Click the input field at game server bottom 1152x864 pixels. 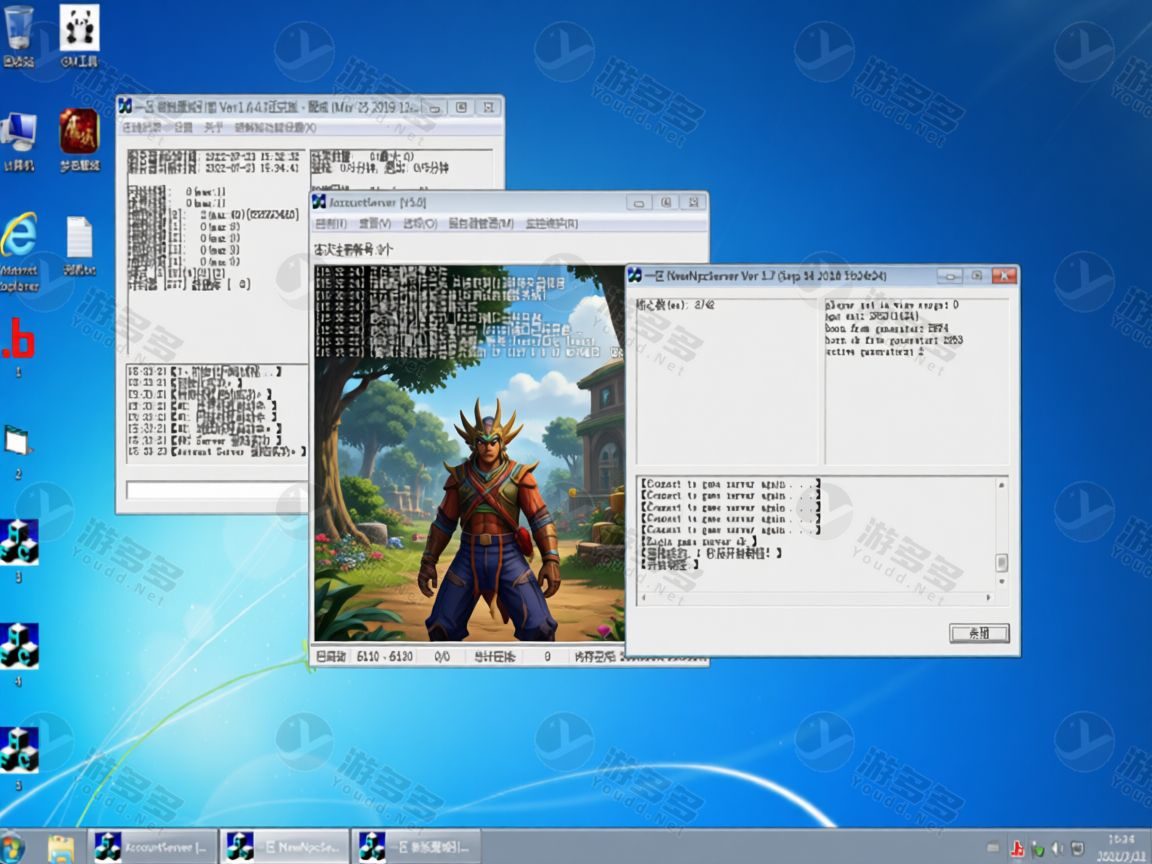(x=217, y=490)
